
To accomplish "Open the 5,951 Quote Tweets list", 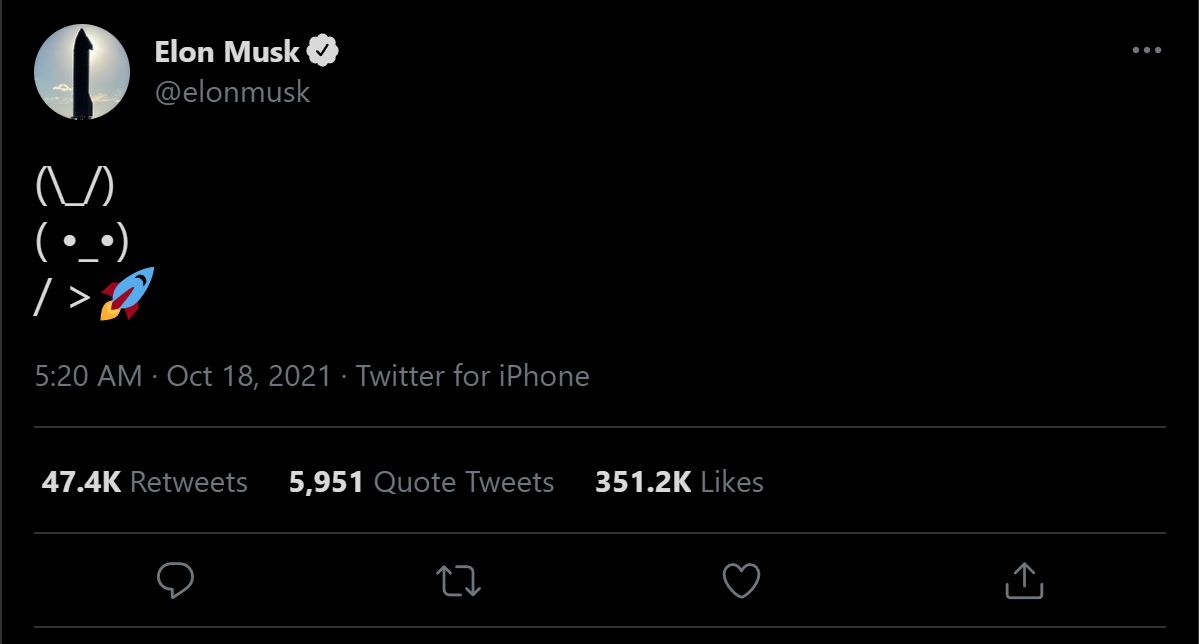I will pyautogui.click(x=420, y=482).
